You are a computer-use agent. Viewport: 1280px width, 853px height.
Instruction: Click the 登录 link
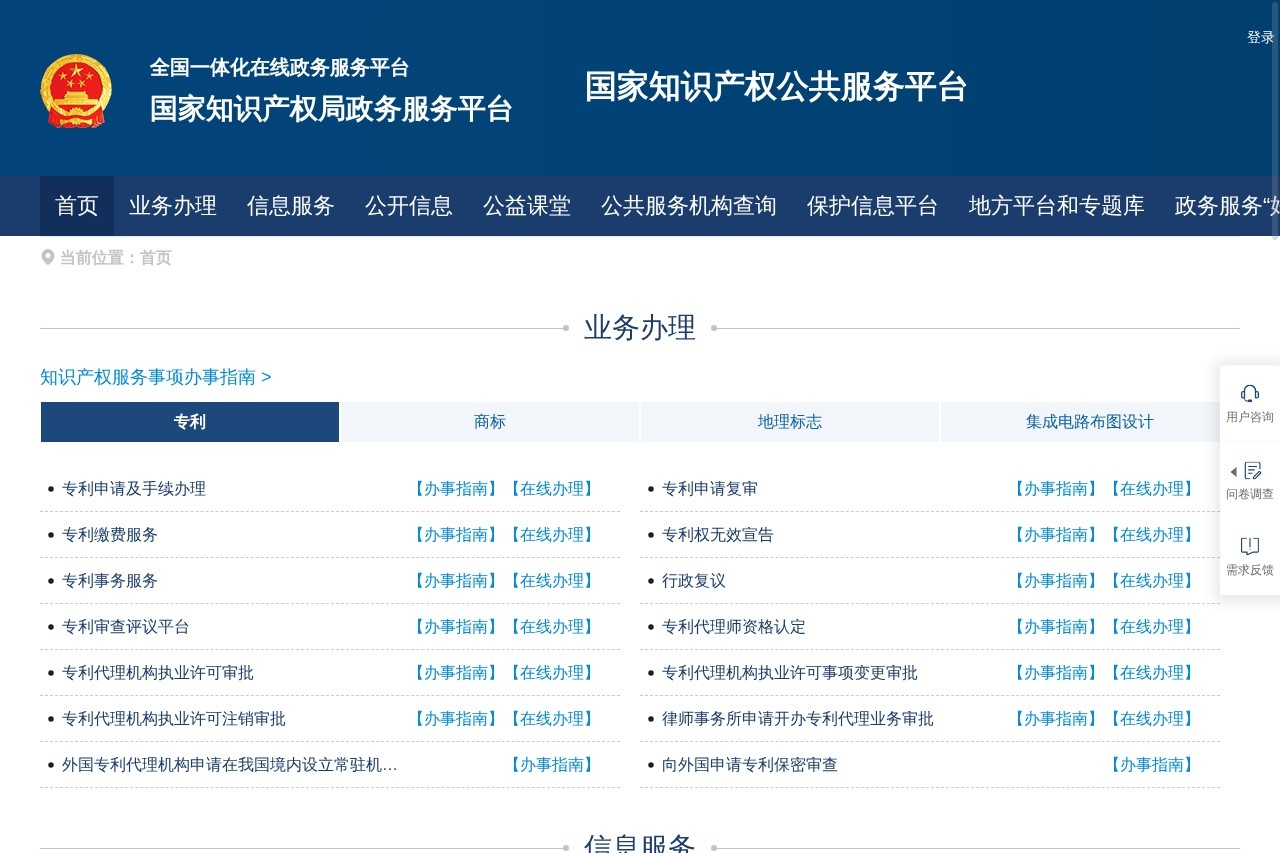[1259, 37]
